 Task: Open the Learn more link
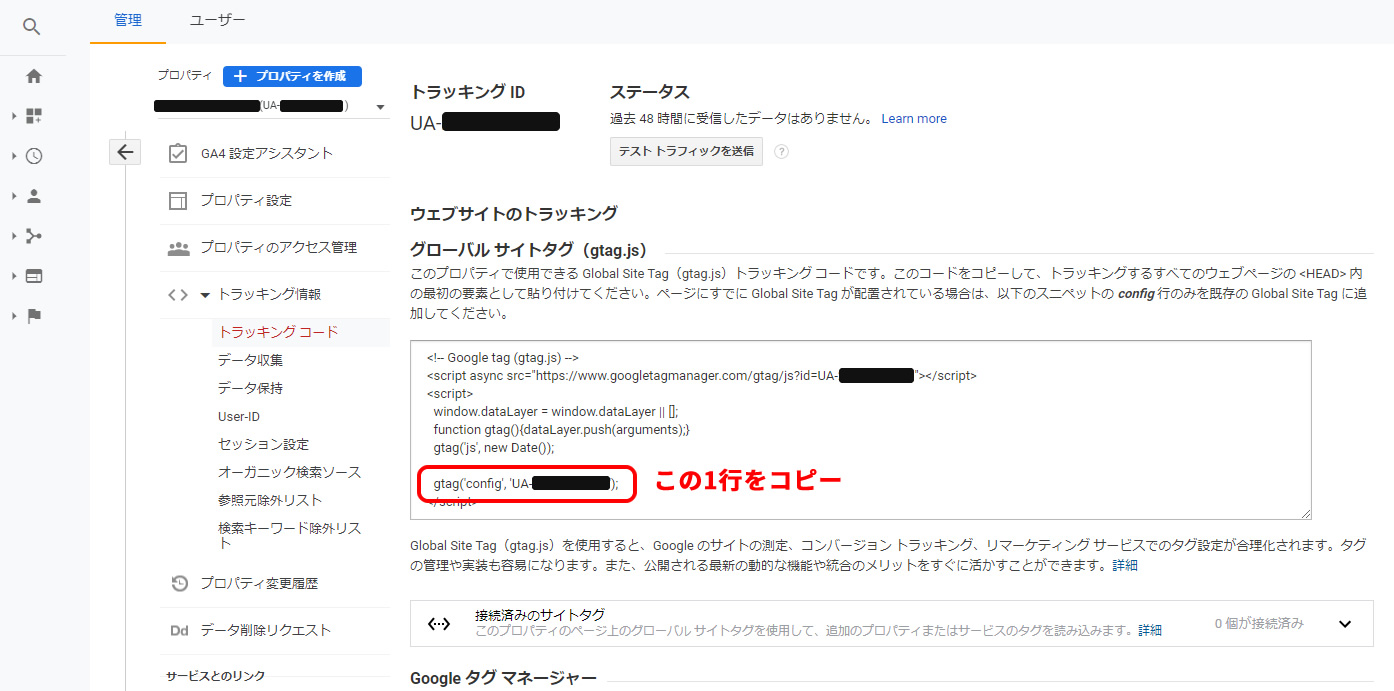[x=914, y=118]
